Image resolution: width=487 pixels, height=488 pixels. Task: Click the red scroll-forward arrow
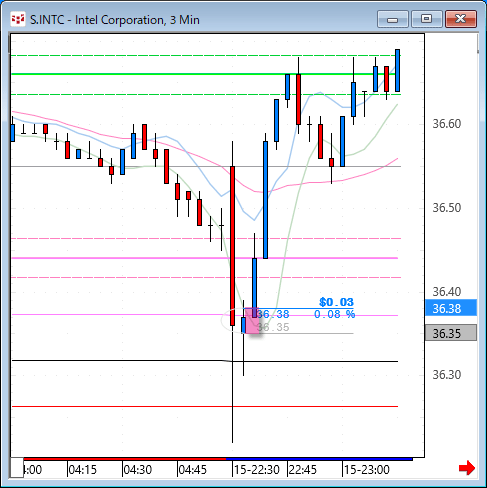[x=467, y=468]
